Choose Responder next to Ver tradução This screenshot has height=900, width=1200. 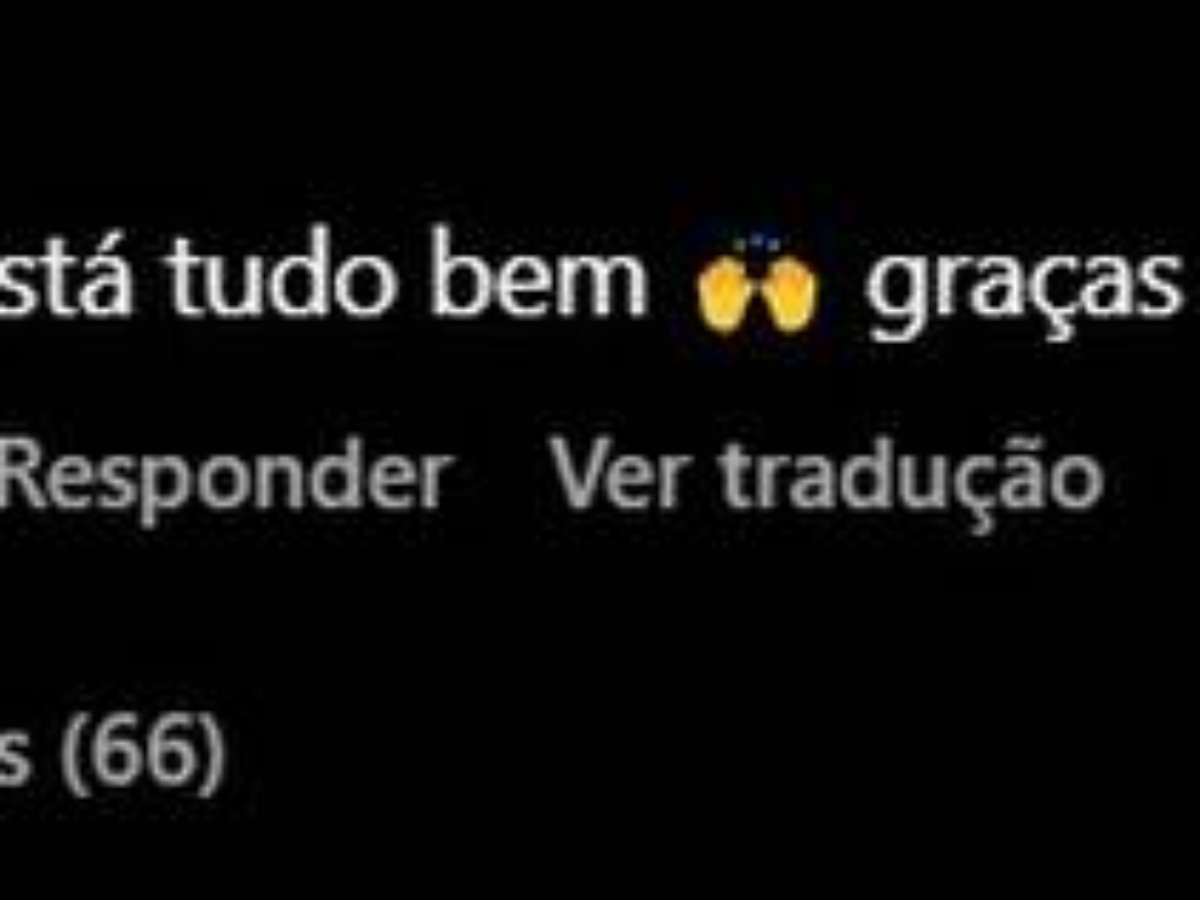(x=224, y=480)
